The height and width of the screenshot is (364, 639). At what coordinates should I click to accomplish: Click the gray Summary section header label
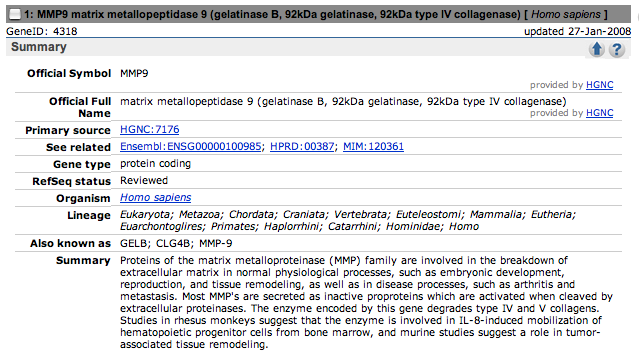tap(39, 47)
